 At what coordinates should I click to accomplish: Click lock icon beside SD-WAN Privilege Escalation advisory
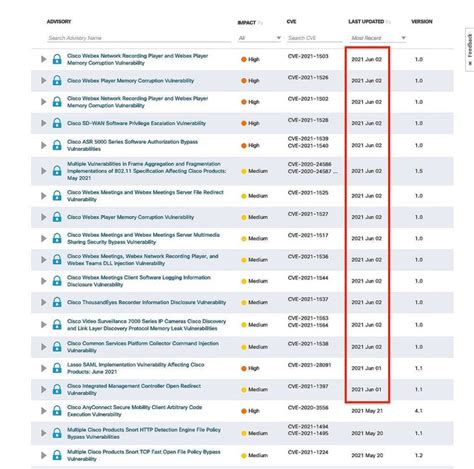tap(57, 123)
